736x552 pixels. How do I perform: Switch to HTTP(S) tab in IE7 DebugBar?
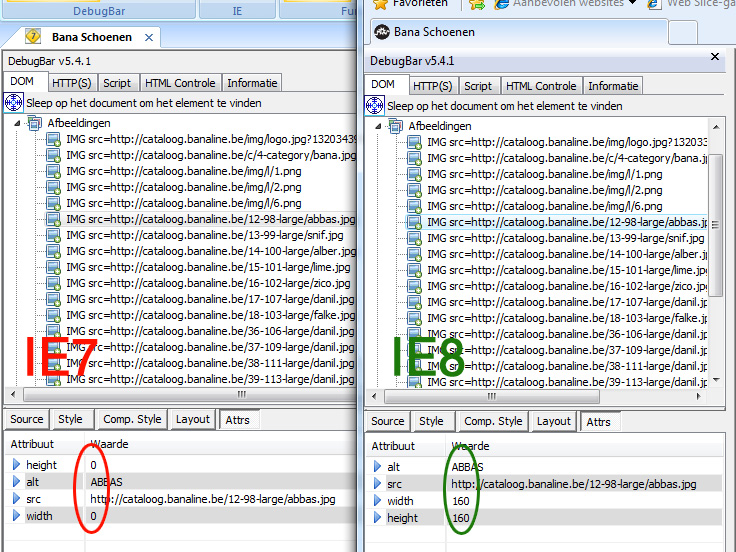[x=72, y=83]
